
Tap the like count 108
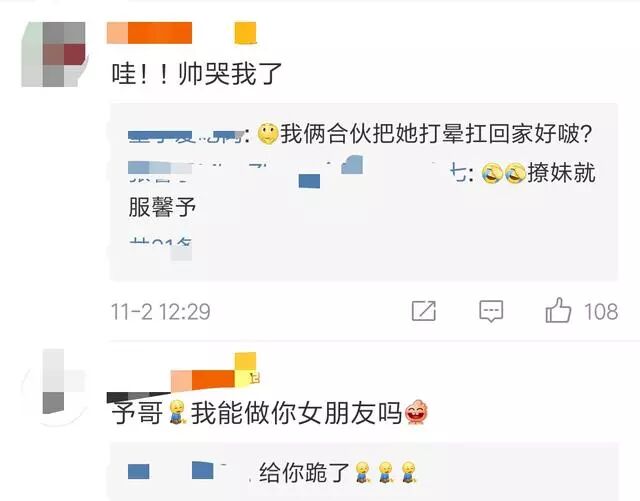pyautogui.click(x=601, y=312)
